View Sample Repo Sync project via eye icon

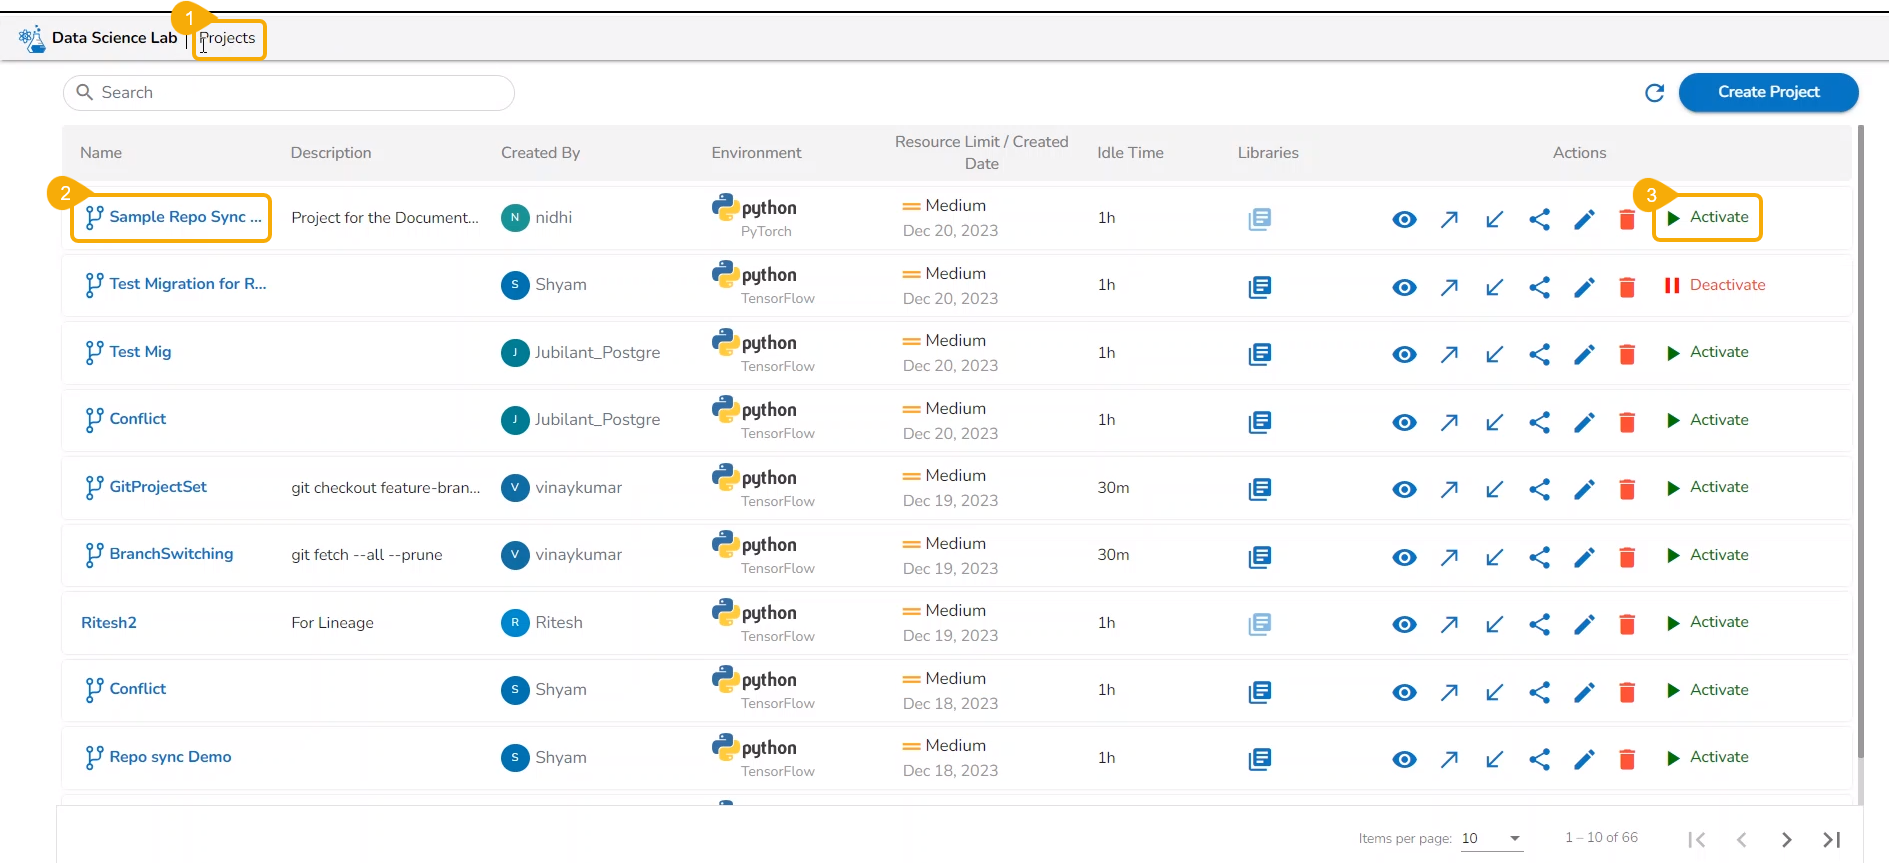1404,220
